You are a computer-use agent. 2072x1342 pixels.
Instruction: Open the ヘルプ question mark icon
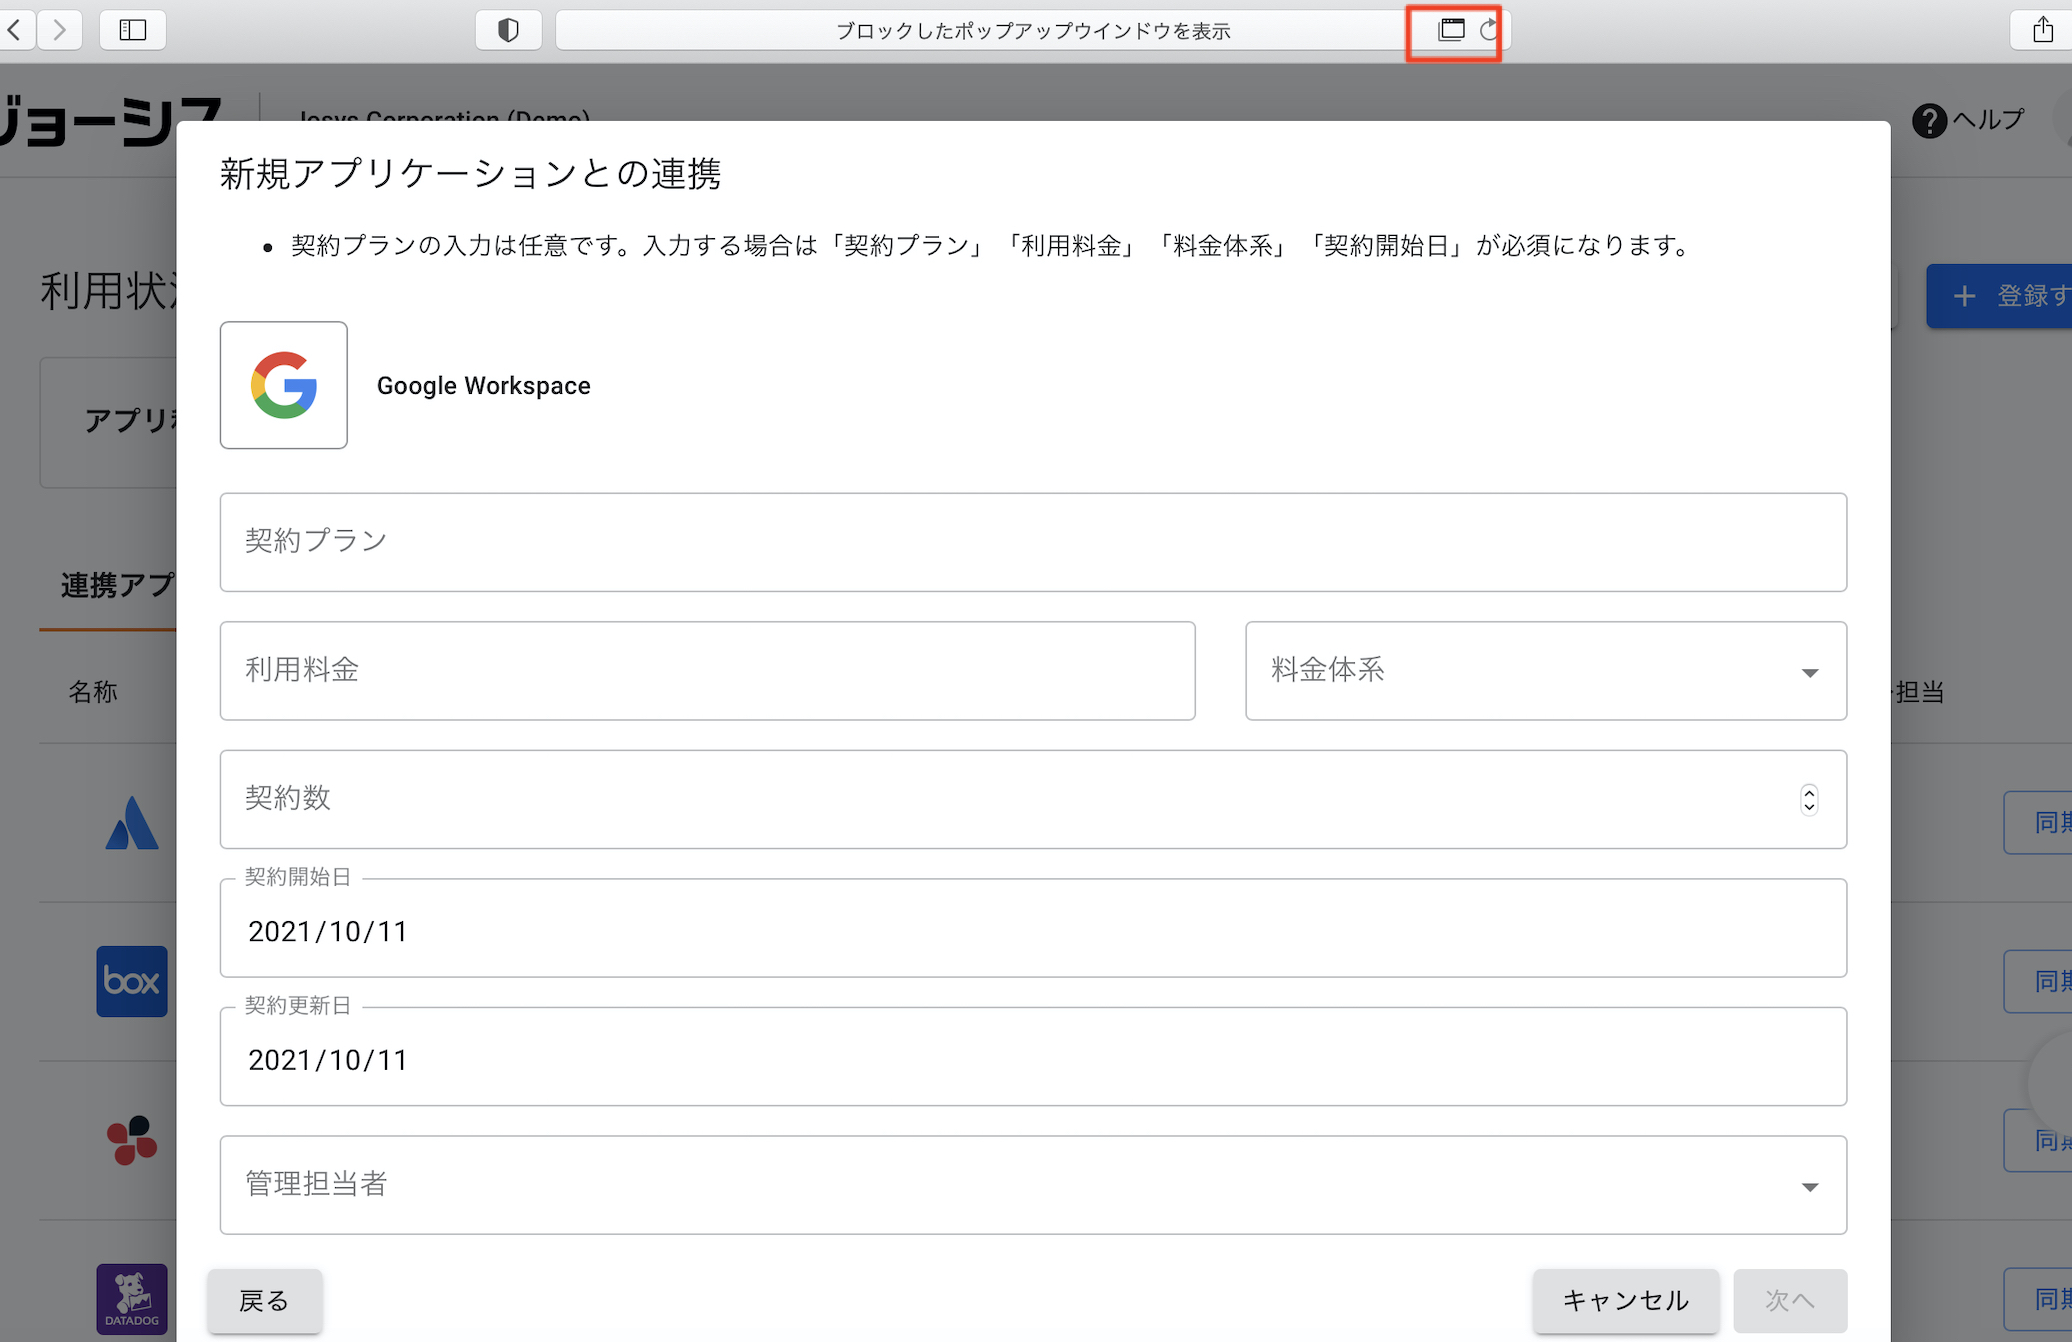click(1929, 121)
